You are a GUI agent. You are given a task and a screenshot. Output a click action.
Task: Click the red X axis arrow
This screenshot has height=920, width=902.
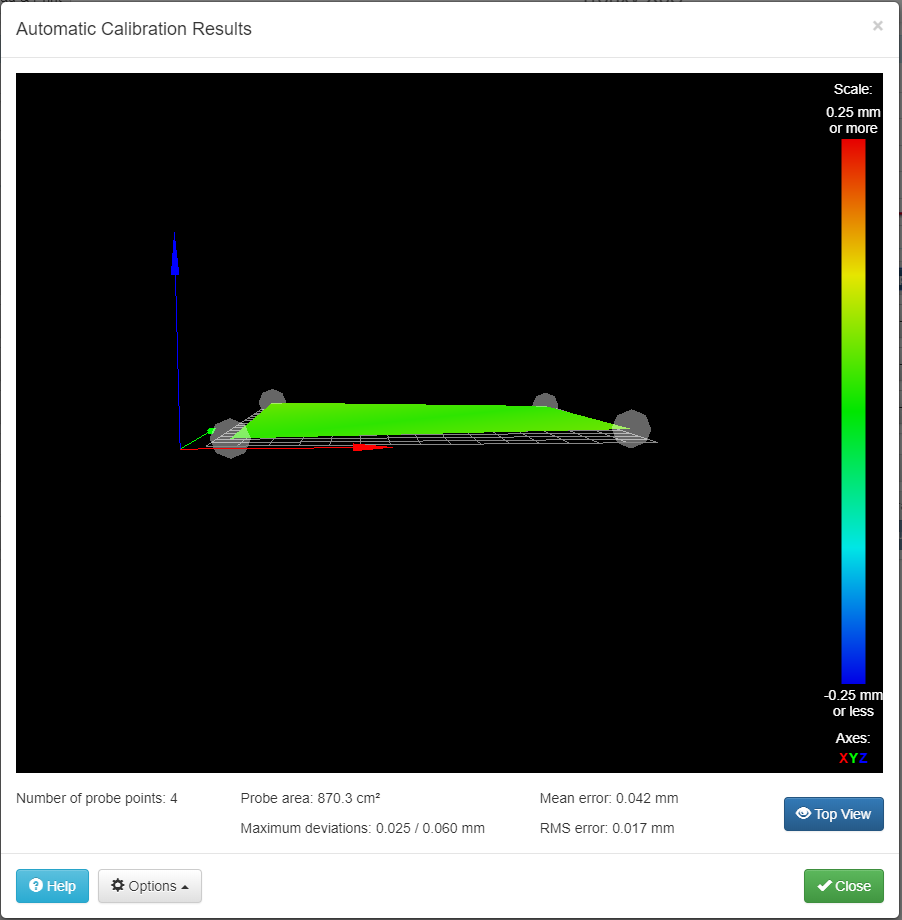pyautogui.click(x=371, y=448)
